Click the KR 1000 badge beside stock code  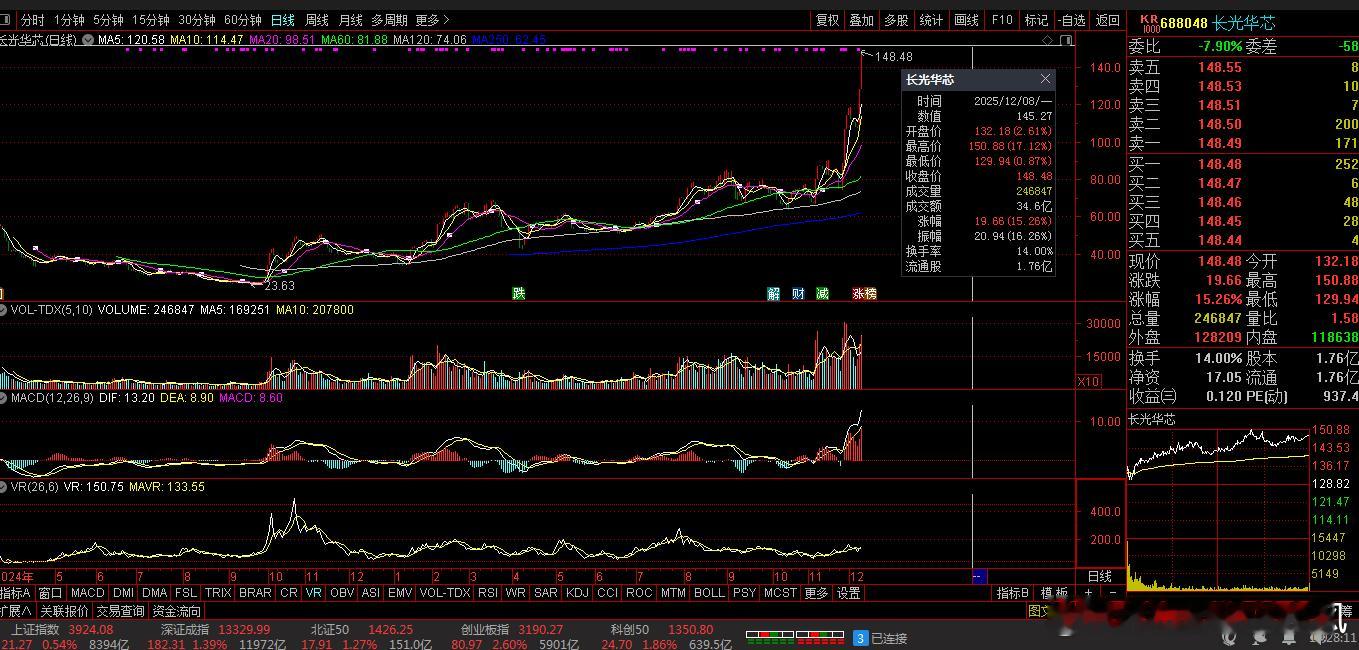[1149, 22]
